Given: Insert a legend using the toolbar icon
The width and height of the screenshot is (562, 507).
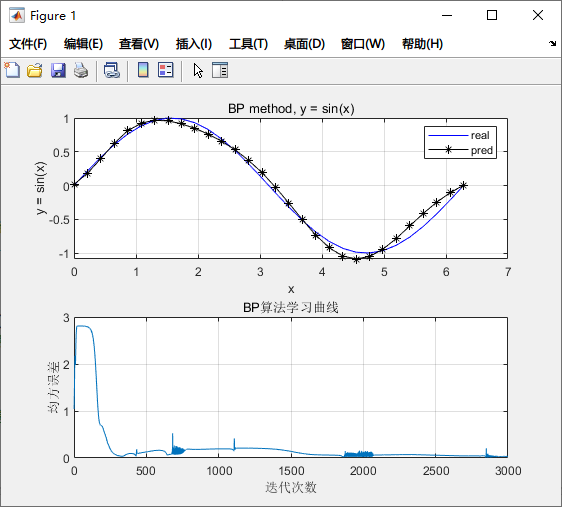Looking at the screenshot, I should [166, 70].
